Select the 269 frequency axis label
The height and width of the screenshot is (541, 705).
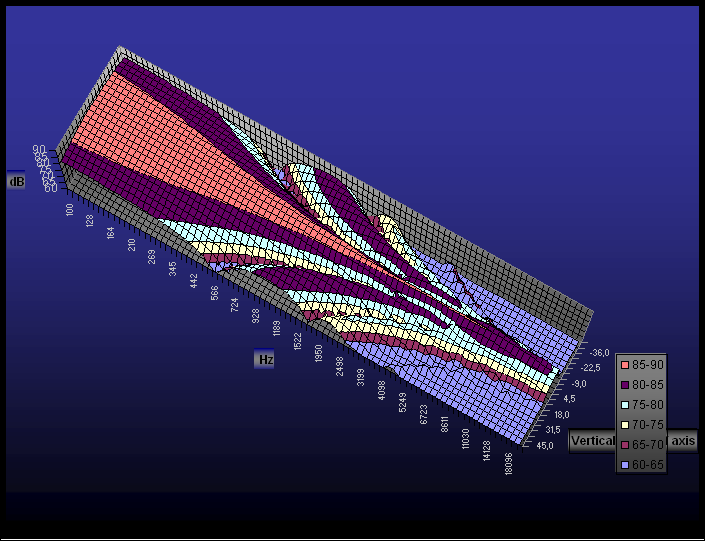click(152, 257)
